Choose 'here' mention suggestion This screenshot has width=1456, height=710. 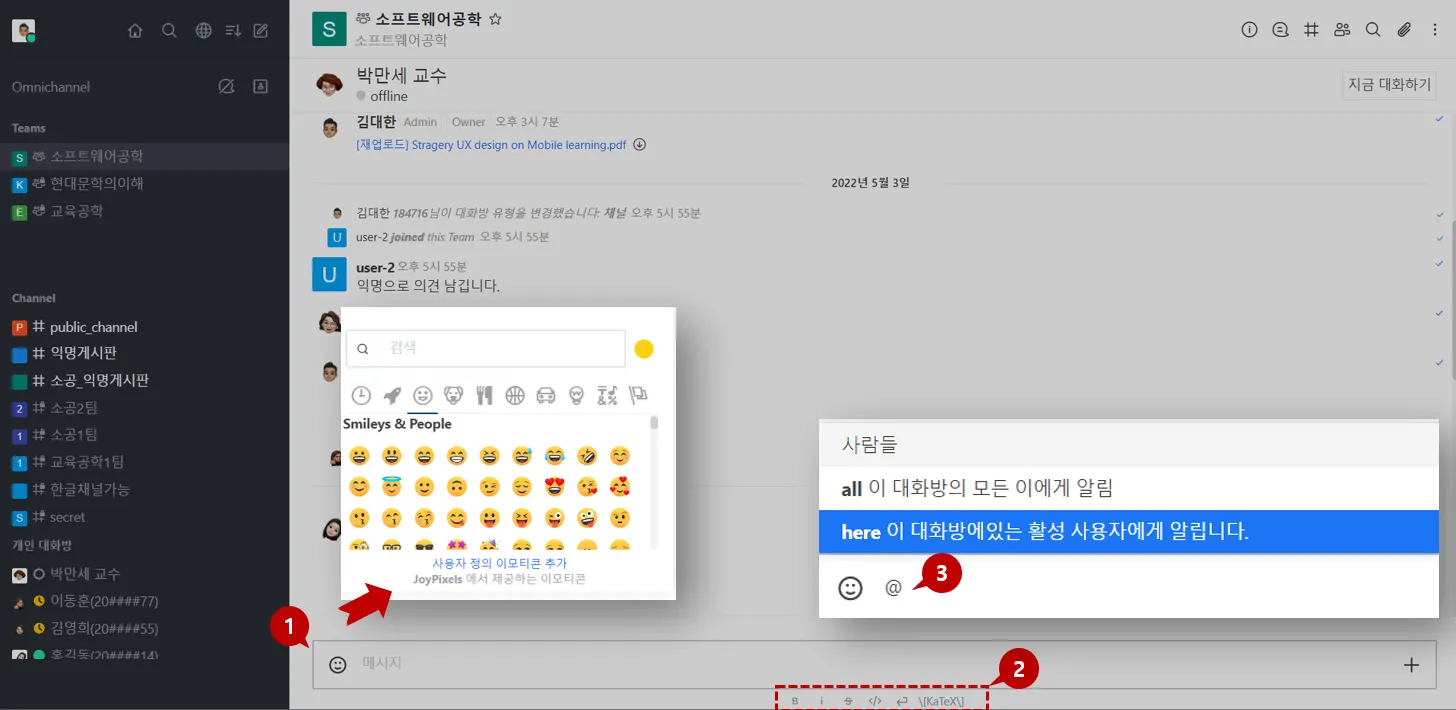(1128, 532)
